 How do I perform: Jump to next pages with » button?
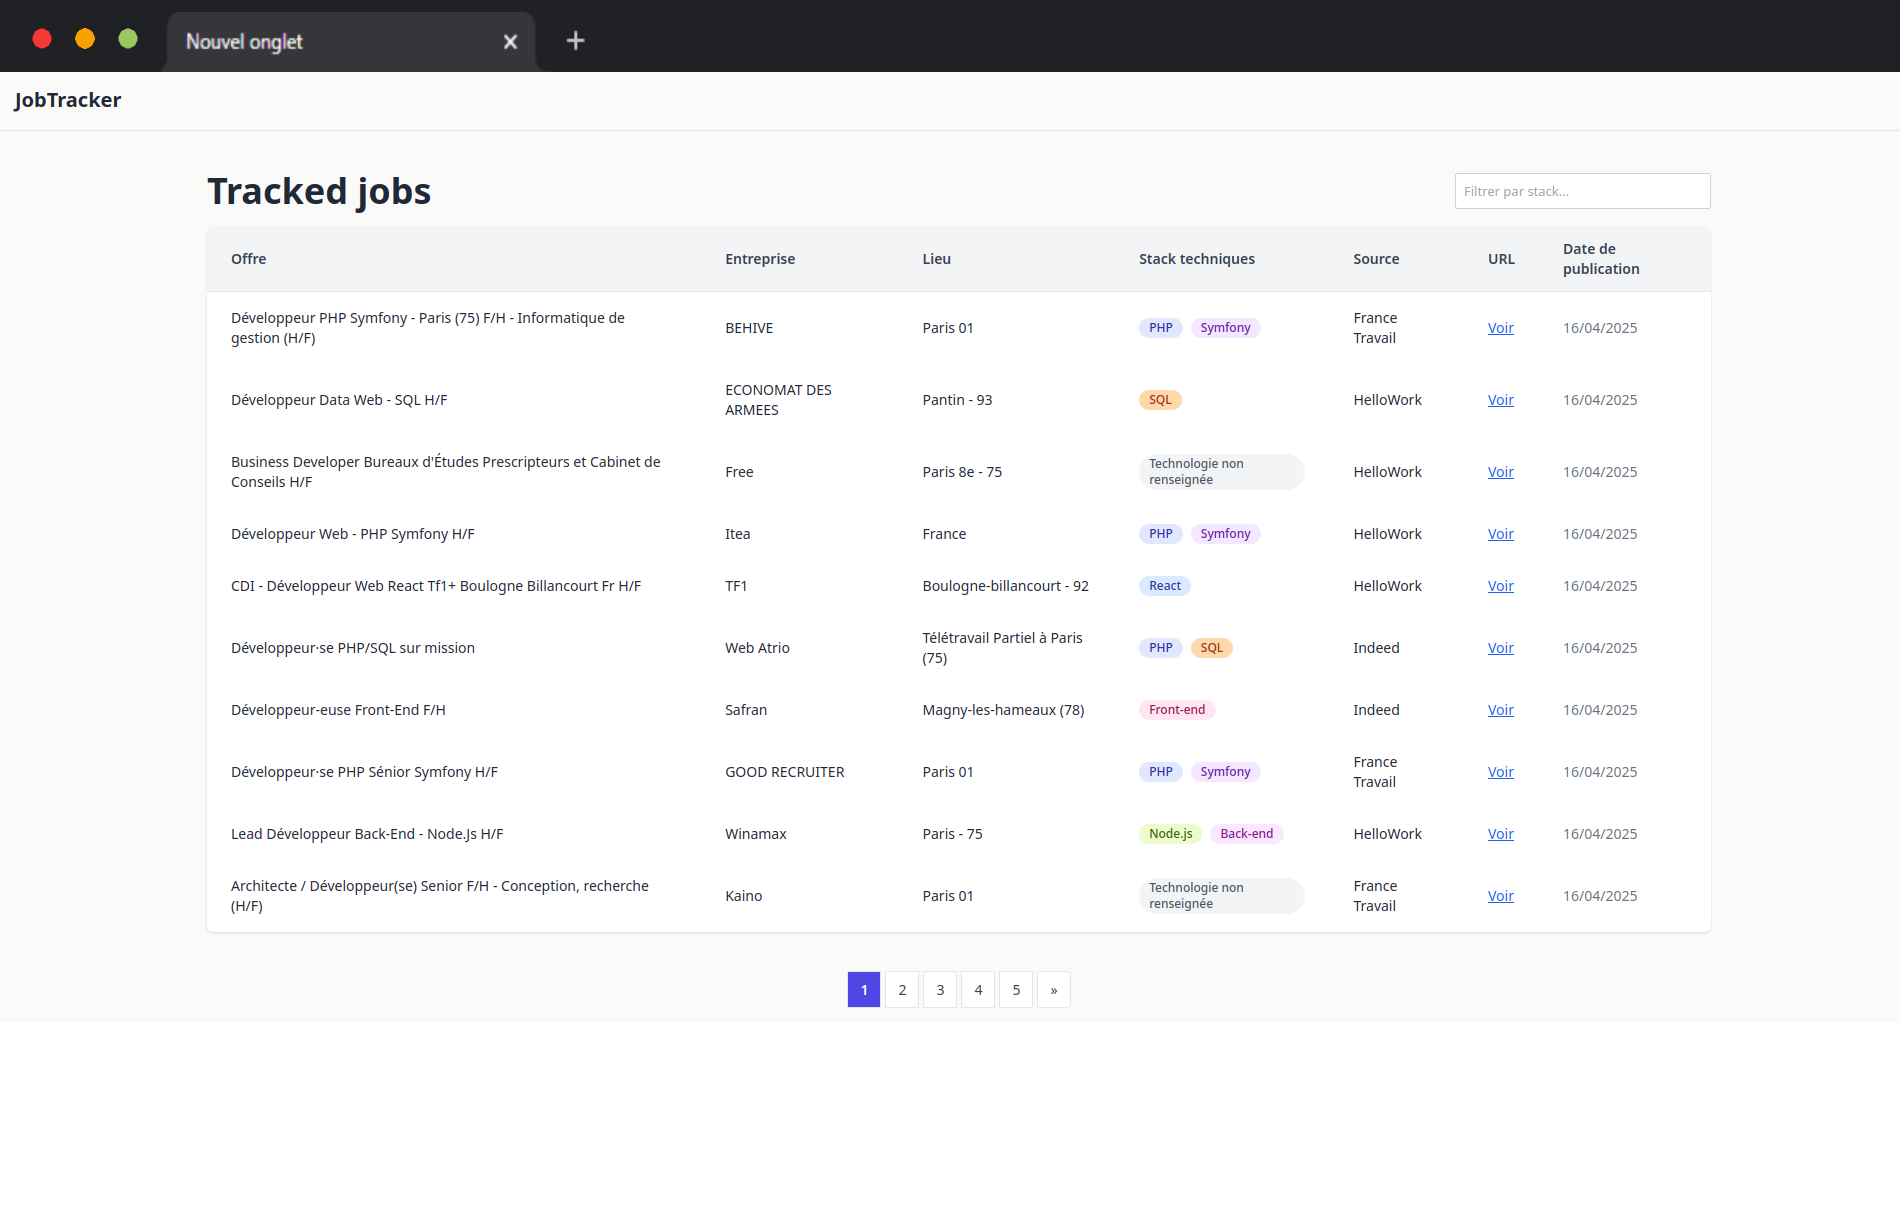[1054, 990]
